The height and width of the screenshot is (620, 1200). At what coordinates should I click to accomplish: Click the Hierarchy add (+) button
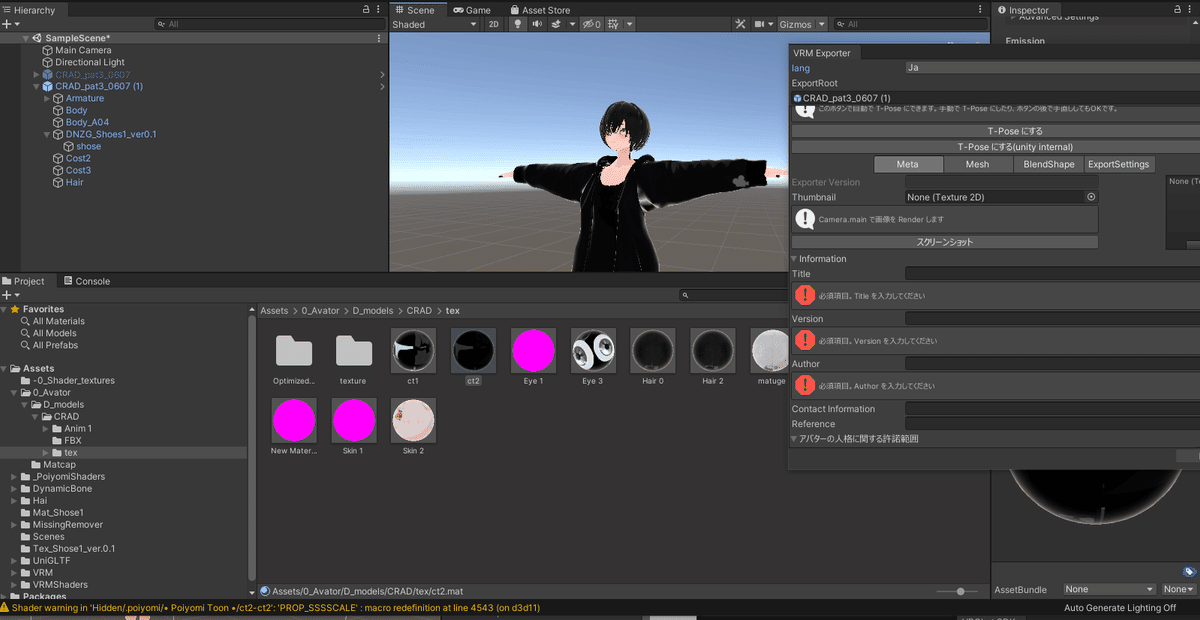[7, 24]
